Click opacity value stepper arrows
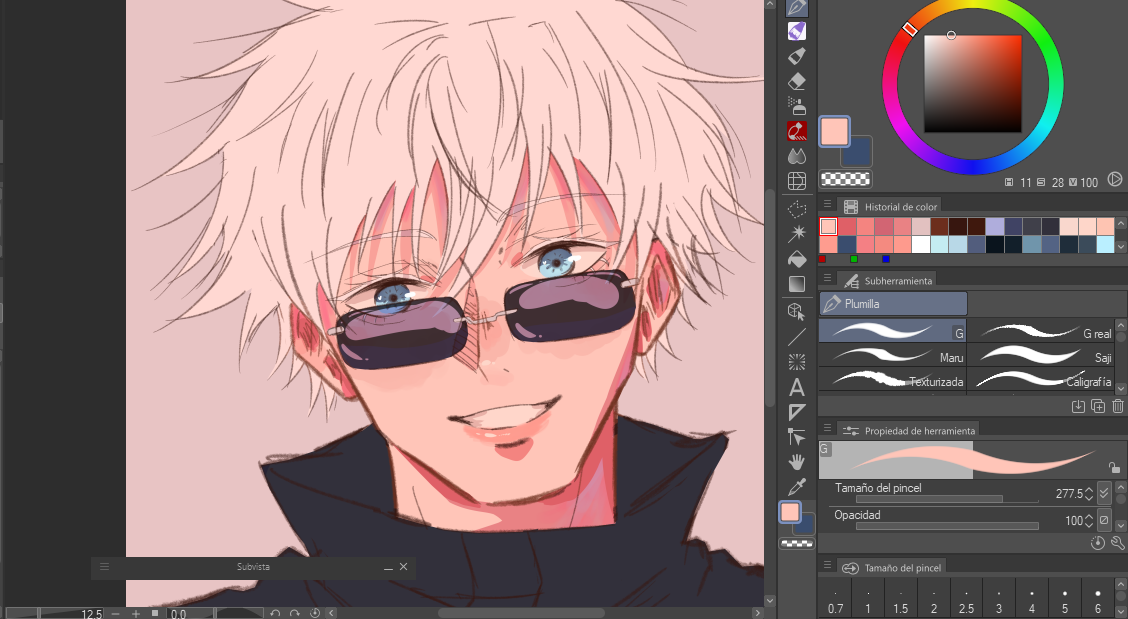 1088,520
